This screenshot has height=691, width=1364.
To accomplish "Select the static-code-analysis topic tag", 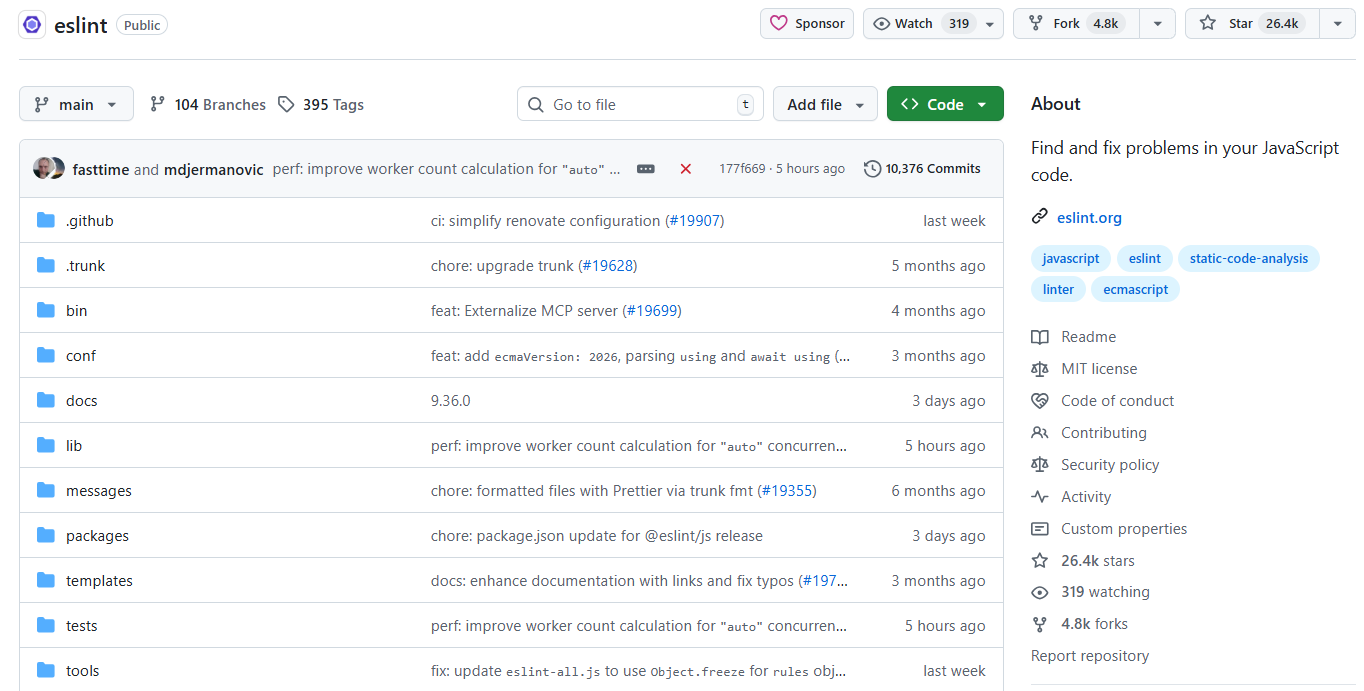I will [1249, 258].
